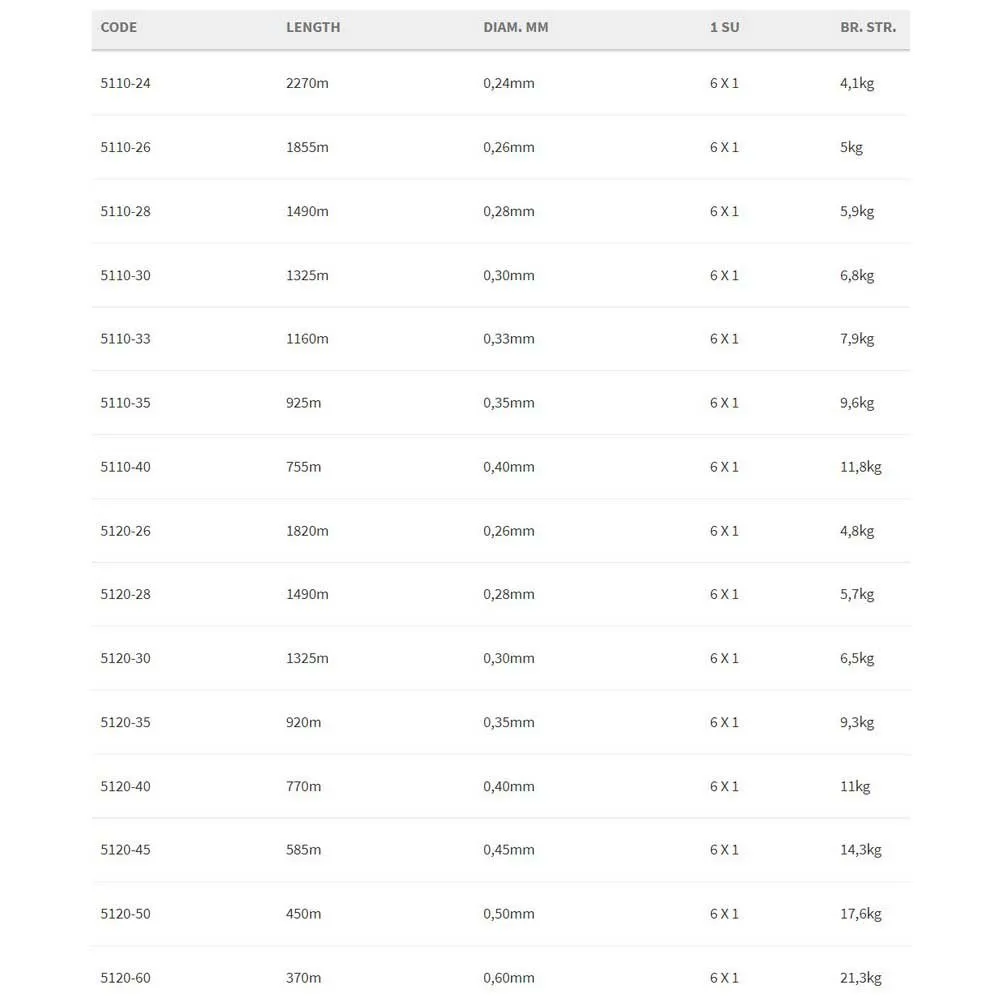1000x1000 pixels.
Task: Select the 450m length cell
Action: pos(304,914)
